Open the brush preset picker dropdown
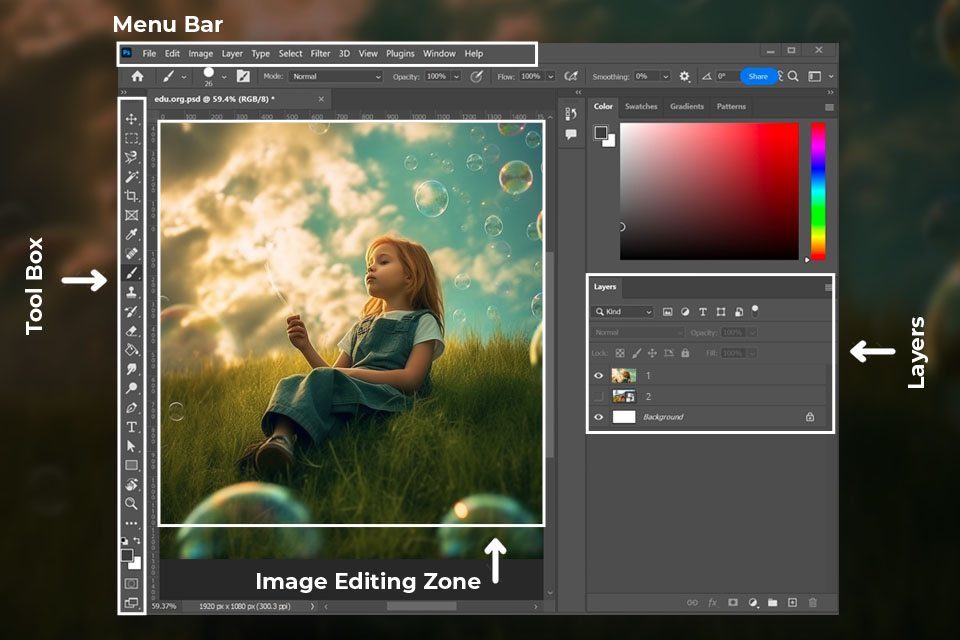 point(224,77)
